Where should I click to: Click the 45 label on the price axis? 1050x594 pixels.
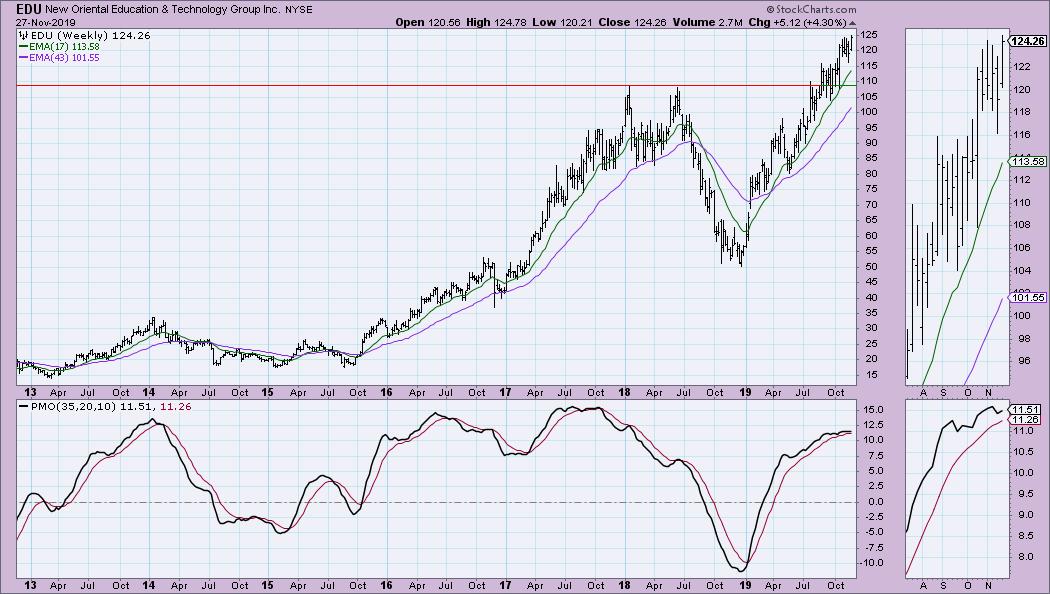pos(869,282)
